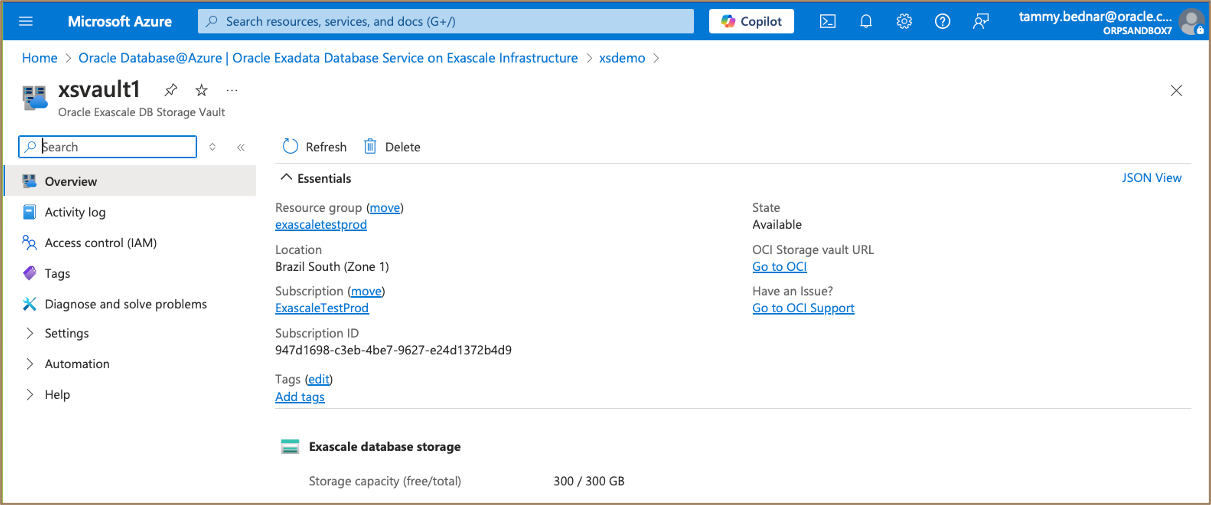
Task: Select Activity log in sidebar
Action: point(75,212)
